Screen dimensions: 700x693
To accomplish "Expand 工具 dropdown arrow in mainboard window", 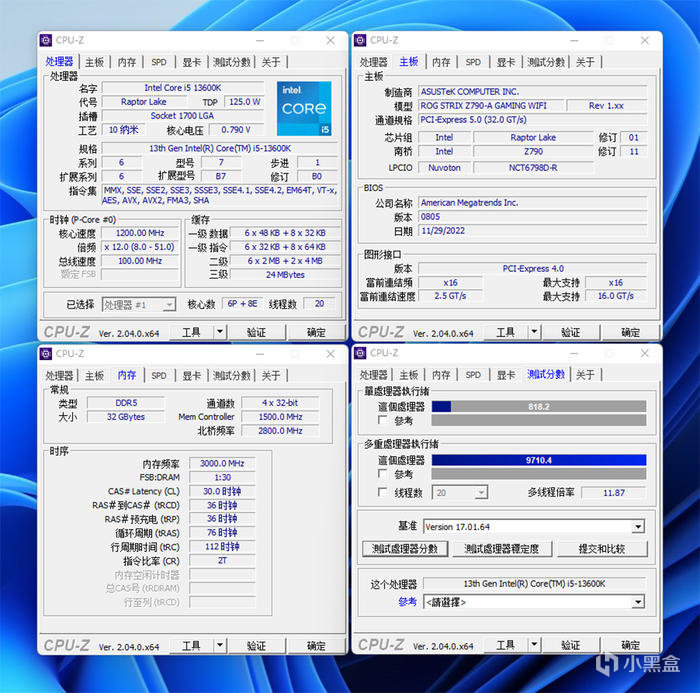I will (x=534, y=332).
